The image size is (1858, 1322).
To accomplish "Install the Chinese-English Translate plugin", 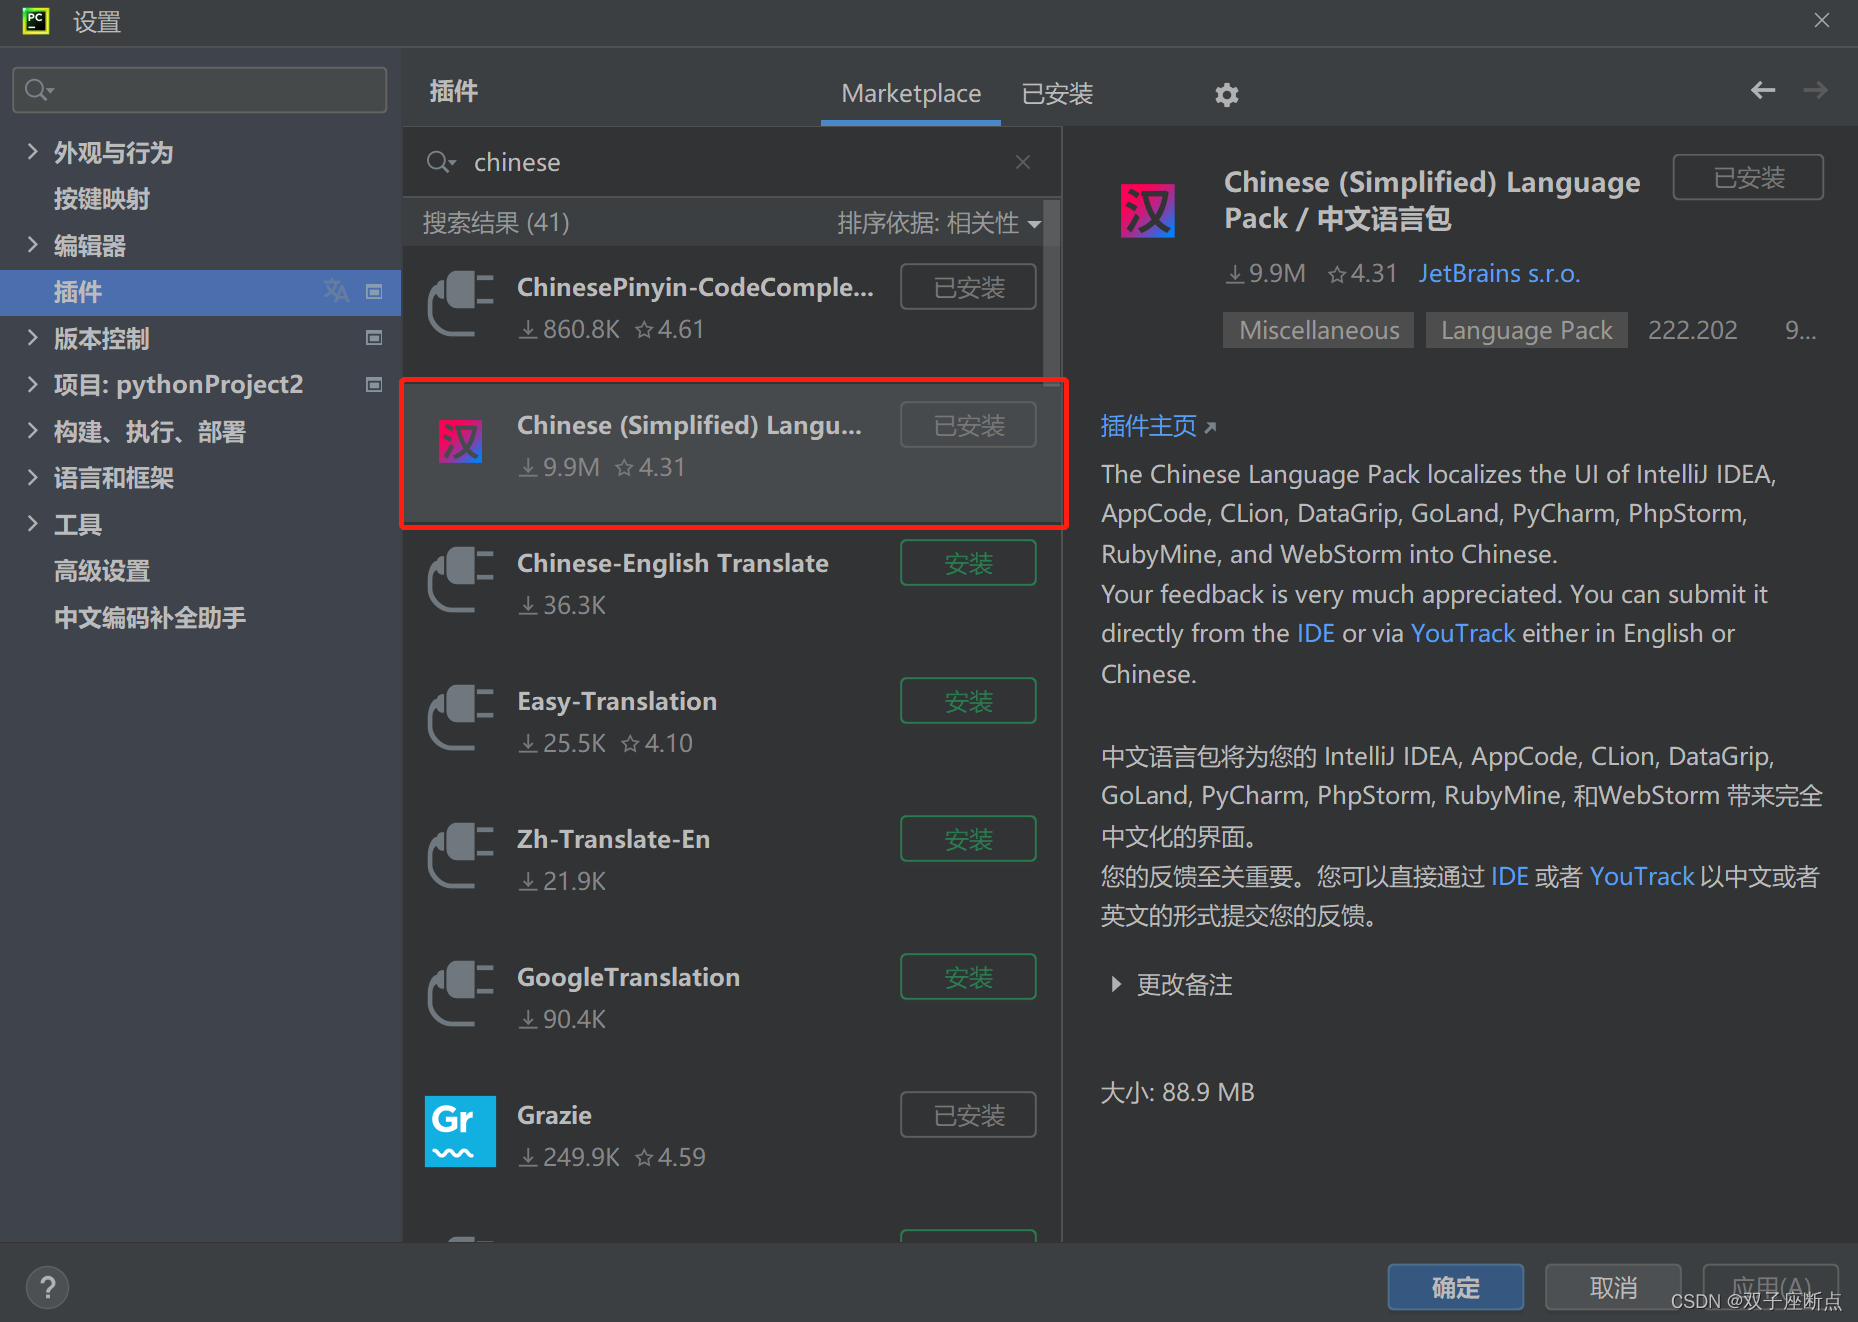I will [x=968, y=563].
